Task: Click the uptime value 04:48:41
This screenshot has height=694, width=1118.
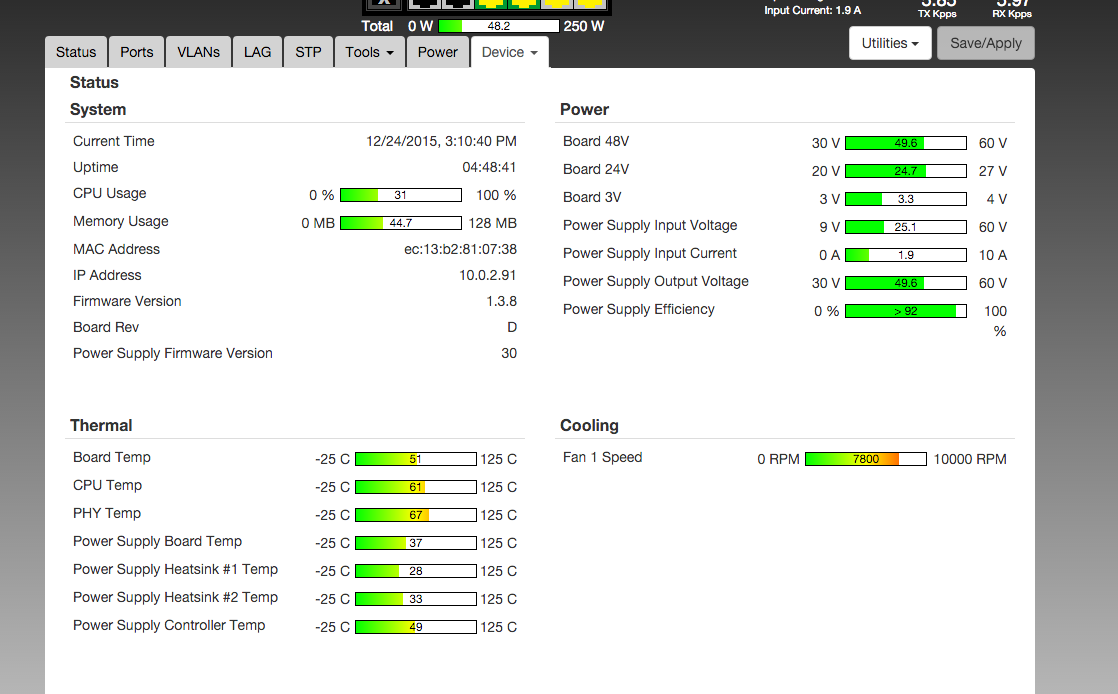Action: [x=489, y=167]
